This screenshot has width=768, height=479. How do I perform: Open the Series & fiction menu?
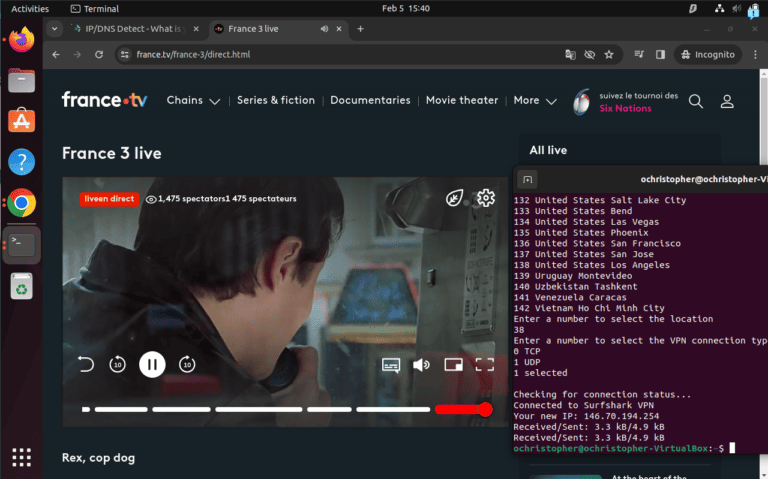275,100
